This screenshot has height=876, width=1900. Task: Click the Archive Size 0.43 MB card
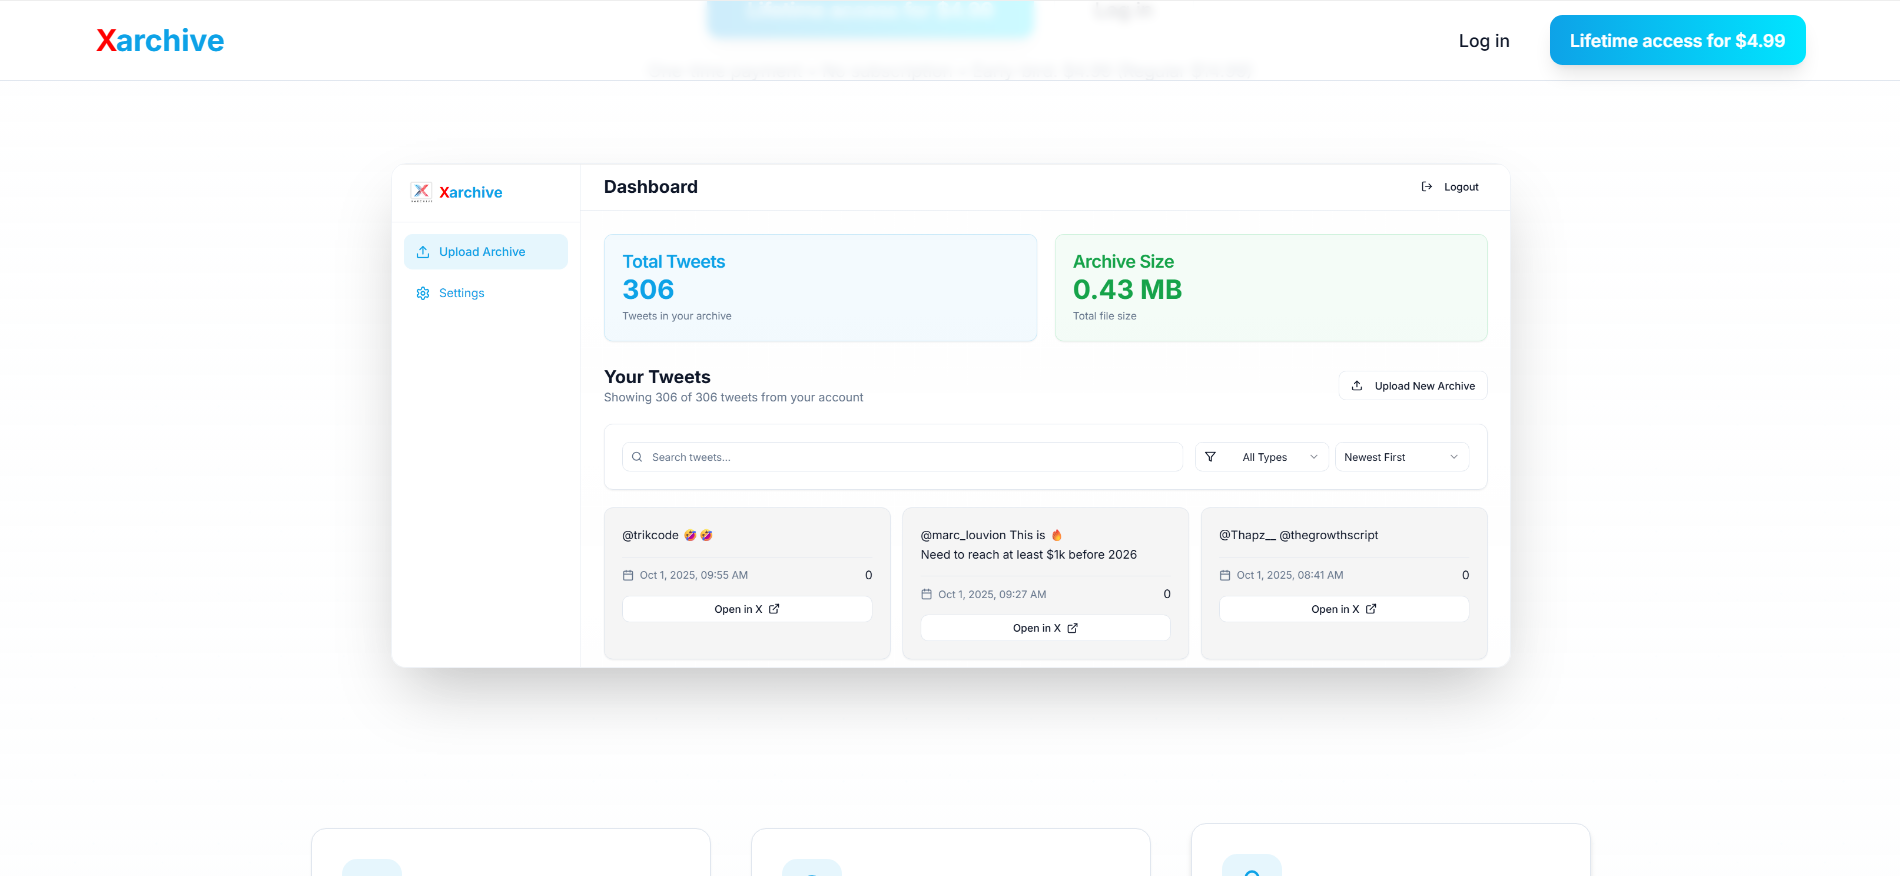pyautogui.click(x=1271, y=288)
